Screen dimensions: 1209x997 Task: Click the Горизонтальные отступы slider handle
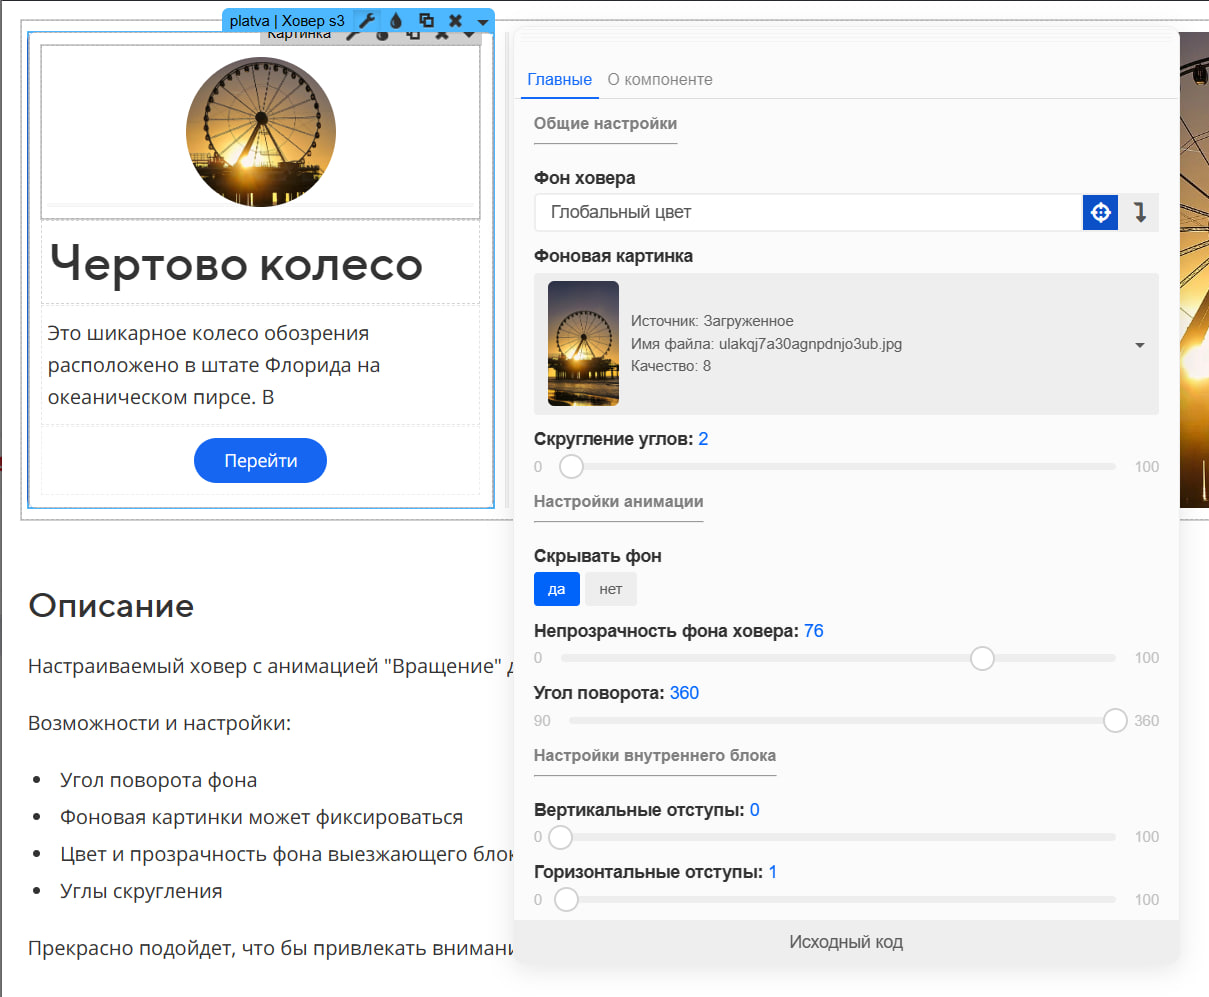coord(566,900)
